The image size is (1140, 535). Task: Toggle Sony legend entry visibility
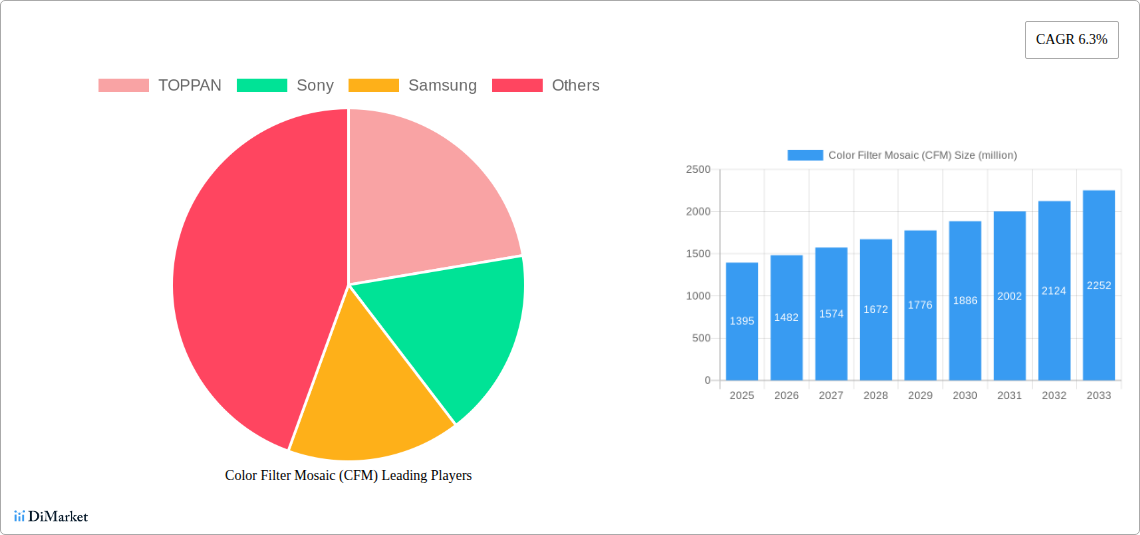tap(285, 86)
